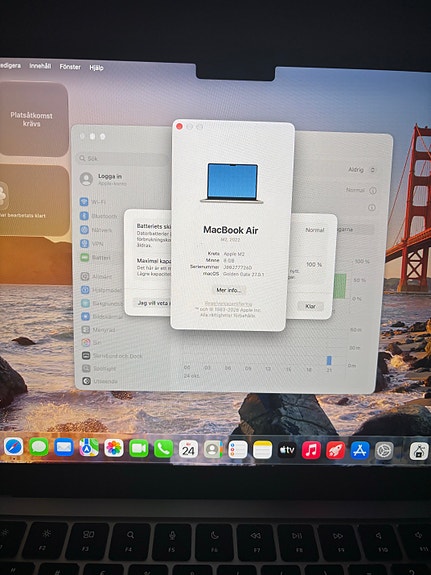Open the regulatory certification link

click(x=228, y=304)
